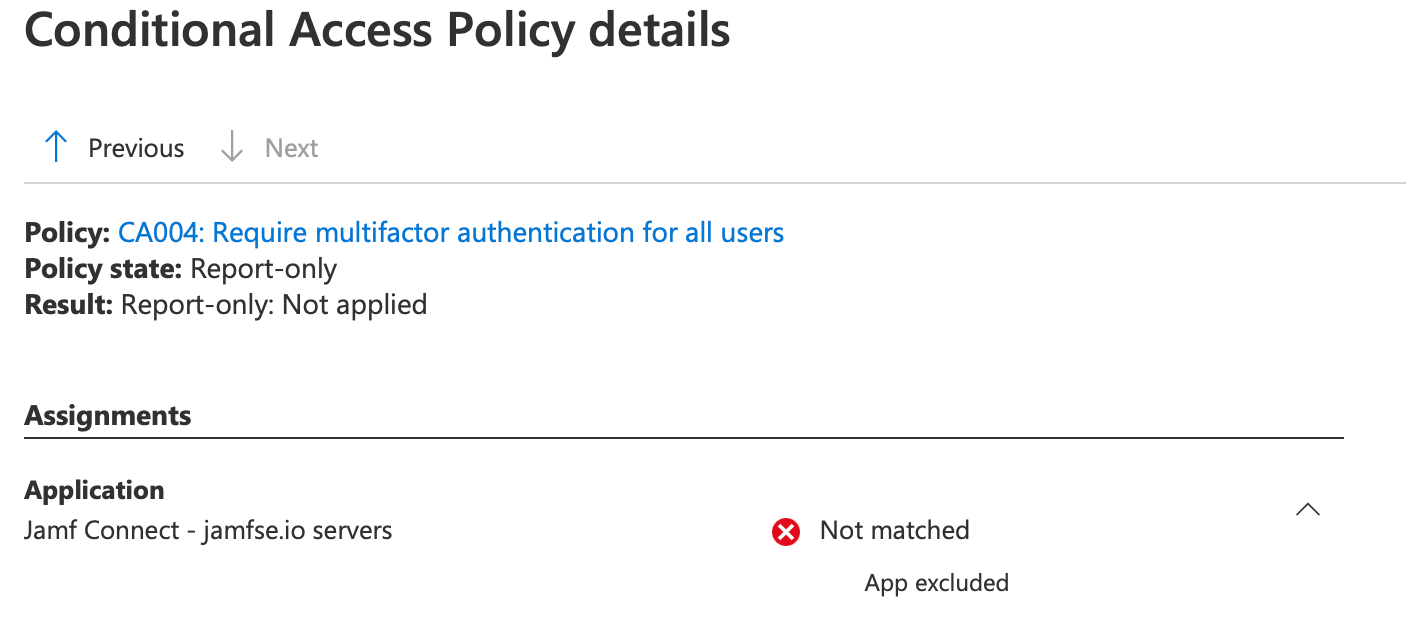The height and width of the screenshot is (622, 1406).
Task: Click the red X not-matched icon
Action: click(786, 533)
